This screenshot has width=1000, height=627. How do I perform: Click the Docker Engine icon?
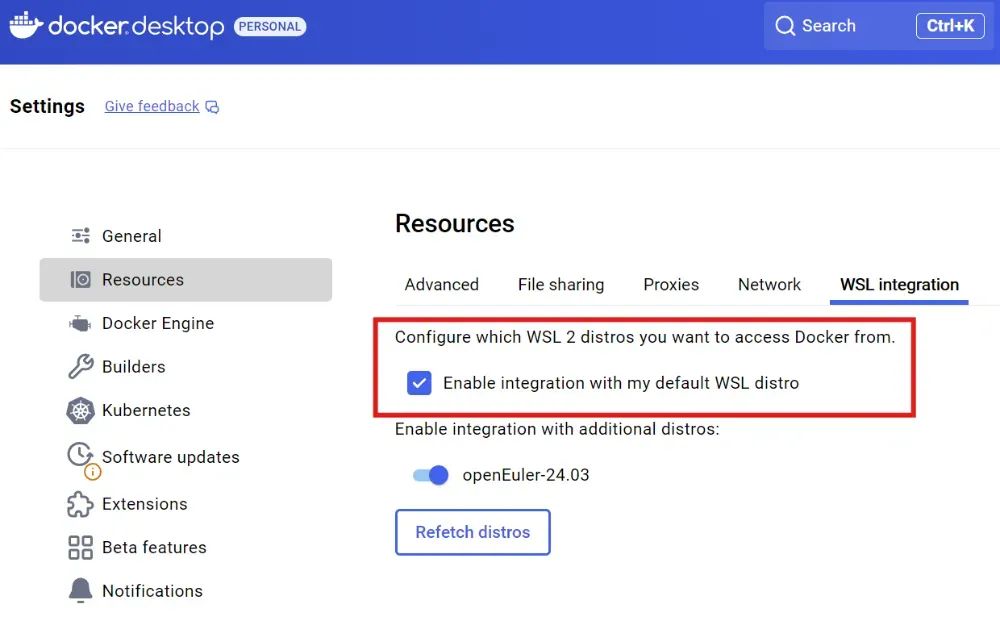point(80,323)
